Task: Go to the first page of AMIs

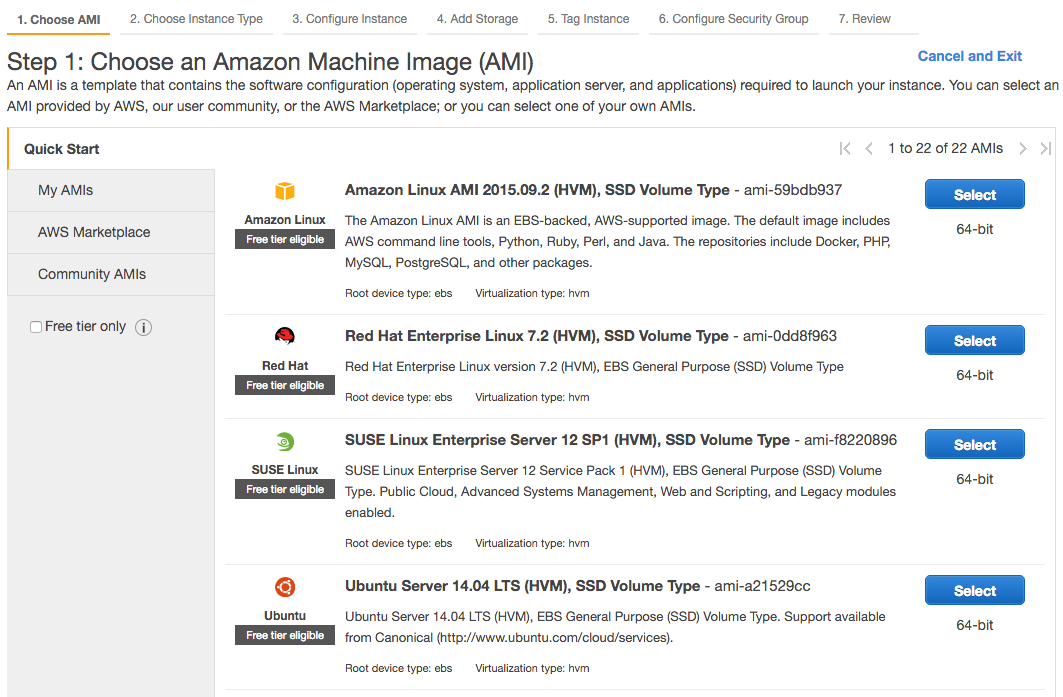Action: pyautogui.click(x=845, y=148)
